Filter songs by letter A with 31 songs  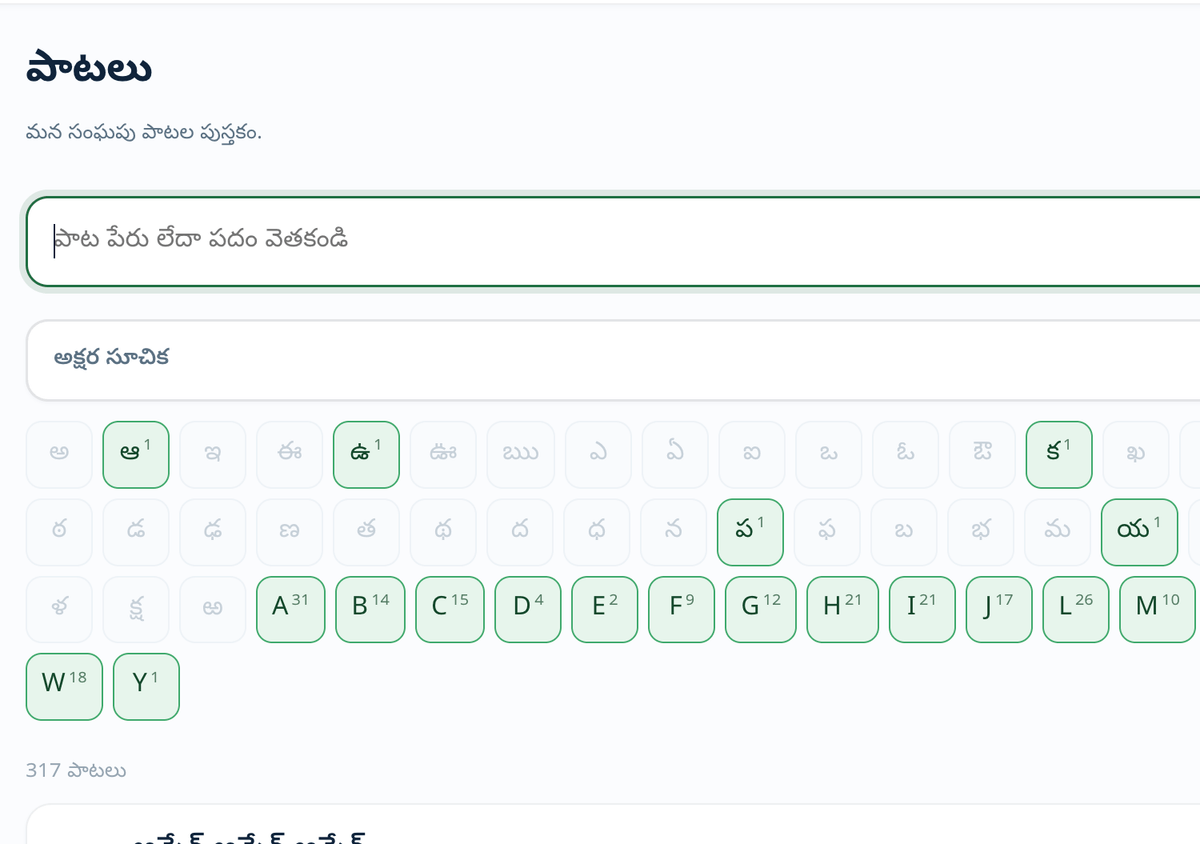[291, 609]
